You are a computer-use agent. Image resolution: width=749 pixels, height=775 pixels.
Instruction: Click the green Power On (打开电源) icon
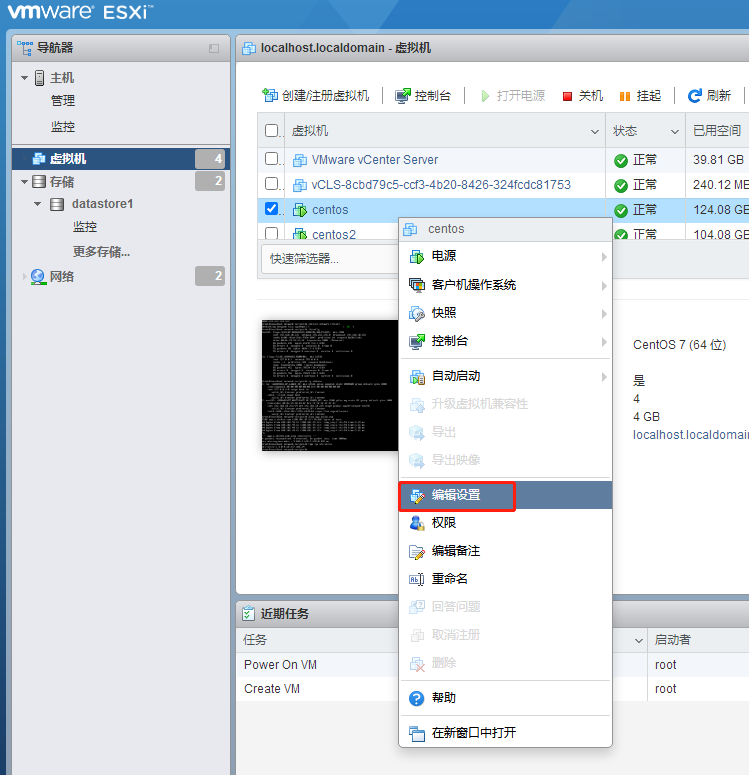[x=485, y=96]
